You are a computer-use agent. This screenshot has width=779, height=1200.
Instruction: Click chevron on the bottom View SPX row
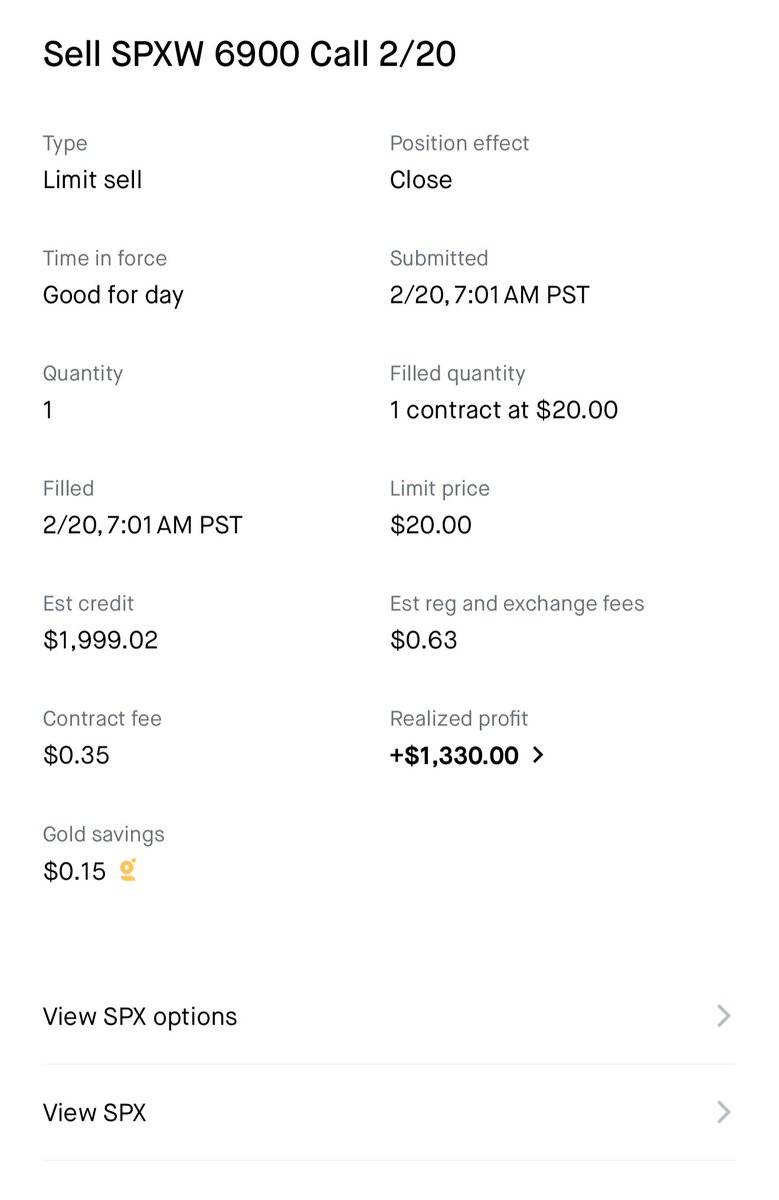pyautogui.click(x=724, y=1112)
